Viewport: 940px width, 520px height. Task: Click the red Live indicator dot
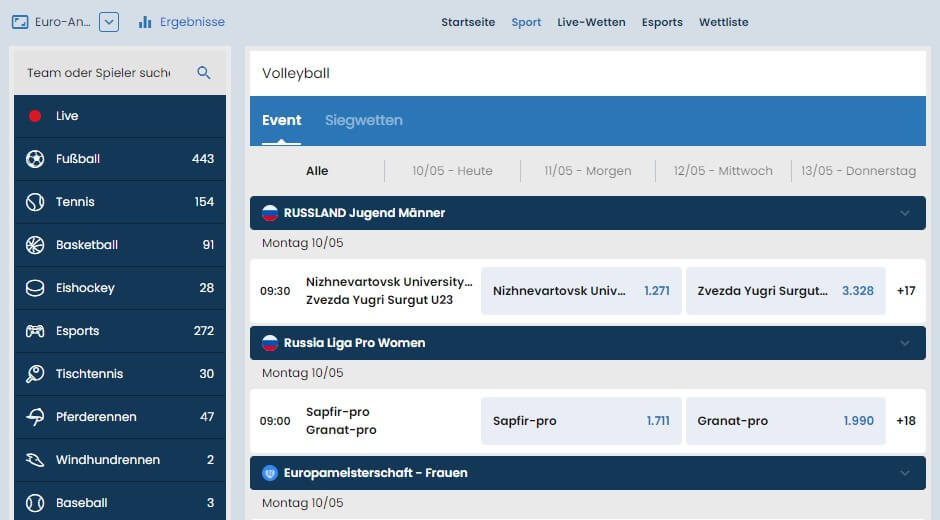35,116
